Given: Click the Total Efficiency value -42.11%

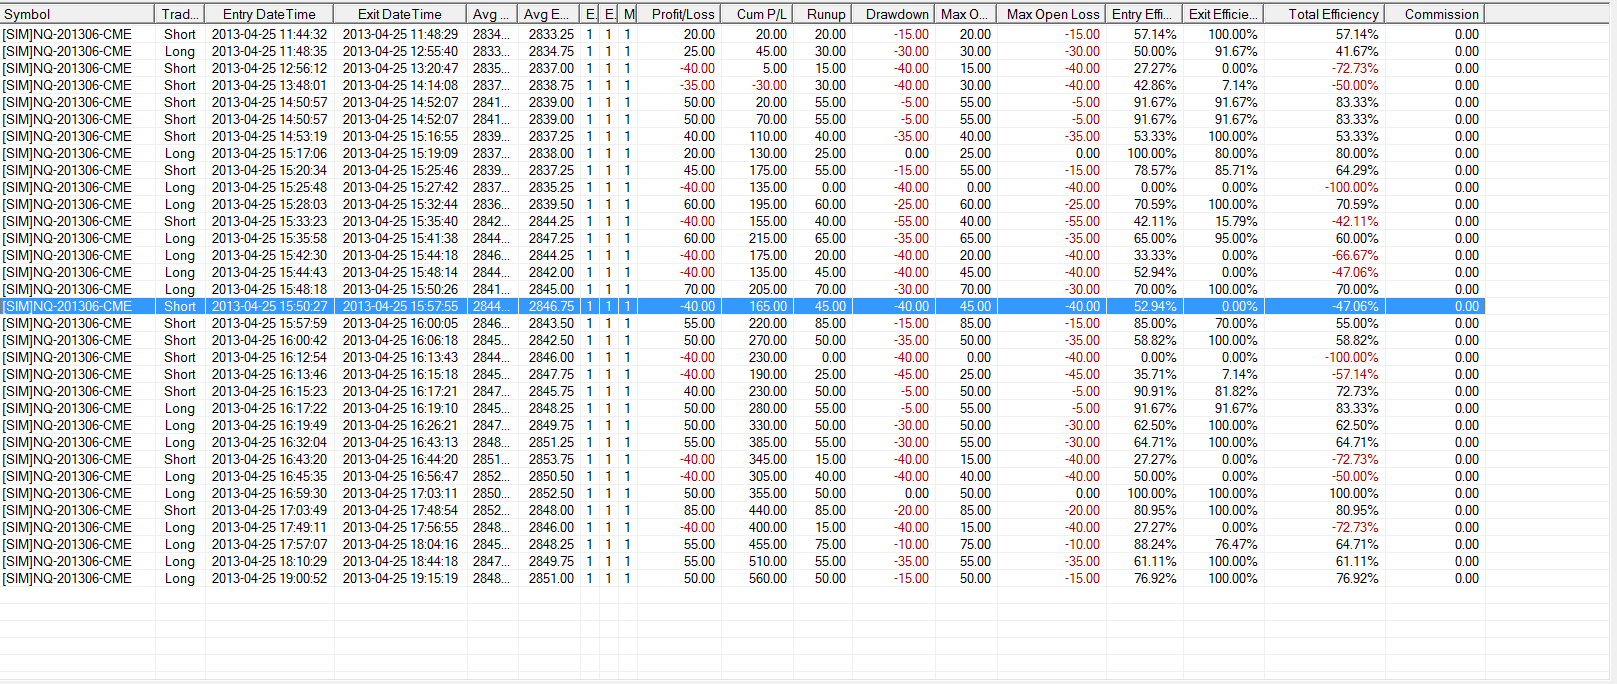Looking at the screenshot, I should 1355,221.
